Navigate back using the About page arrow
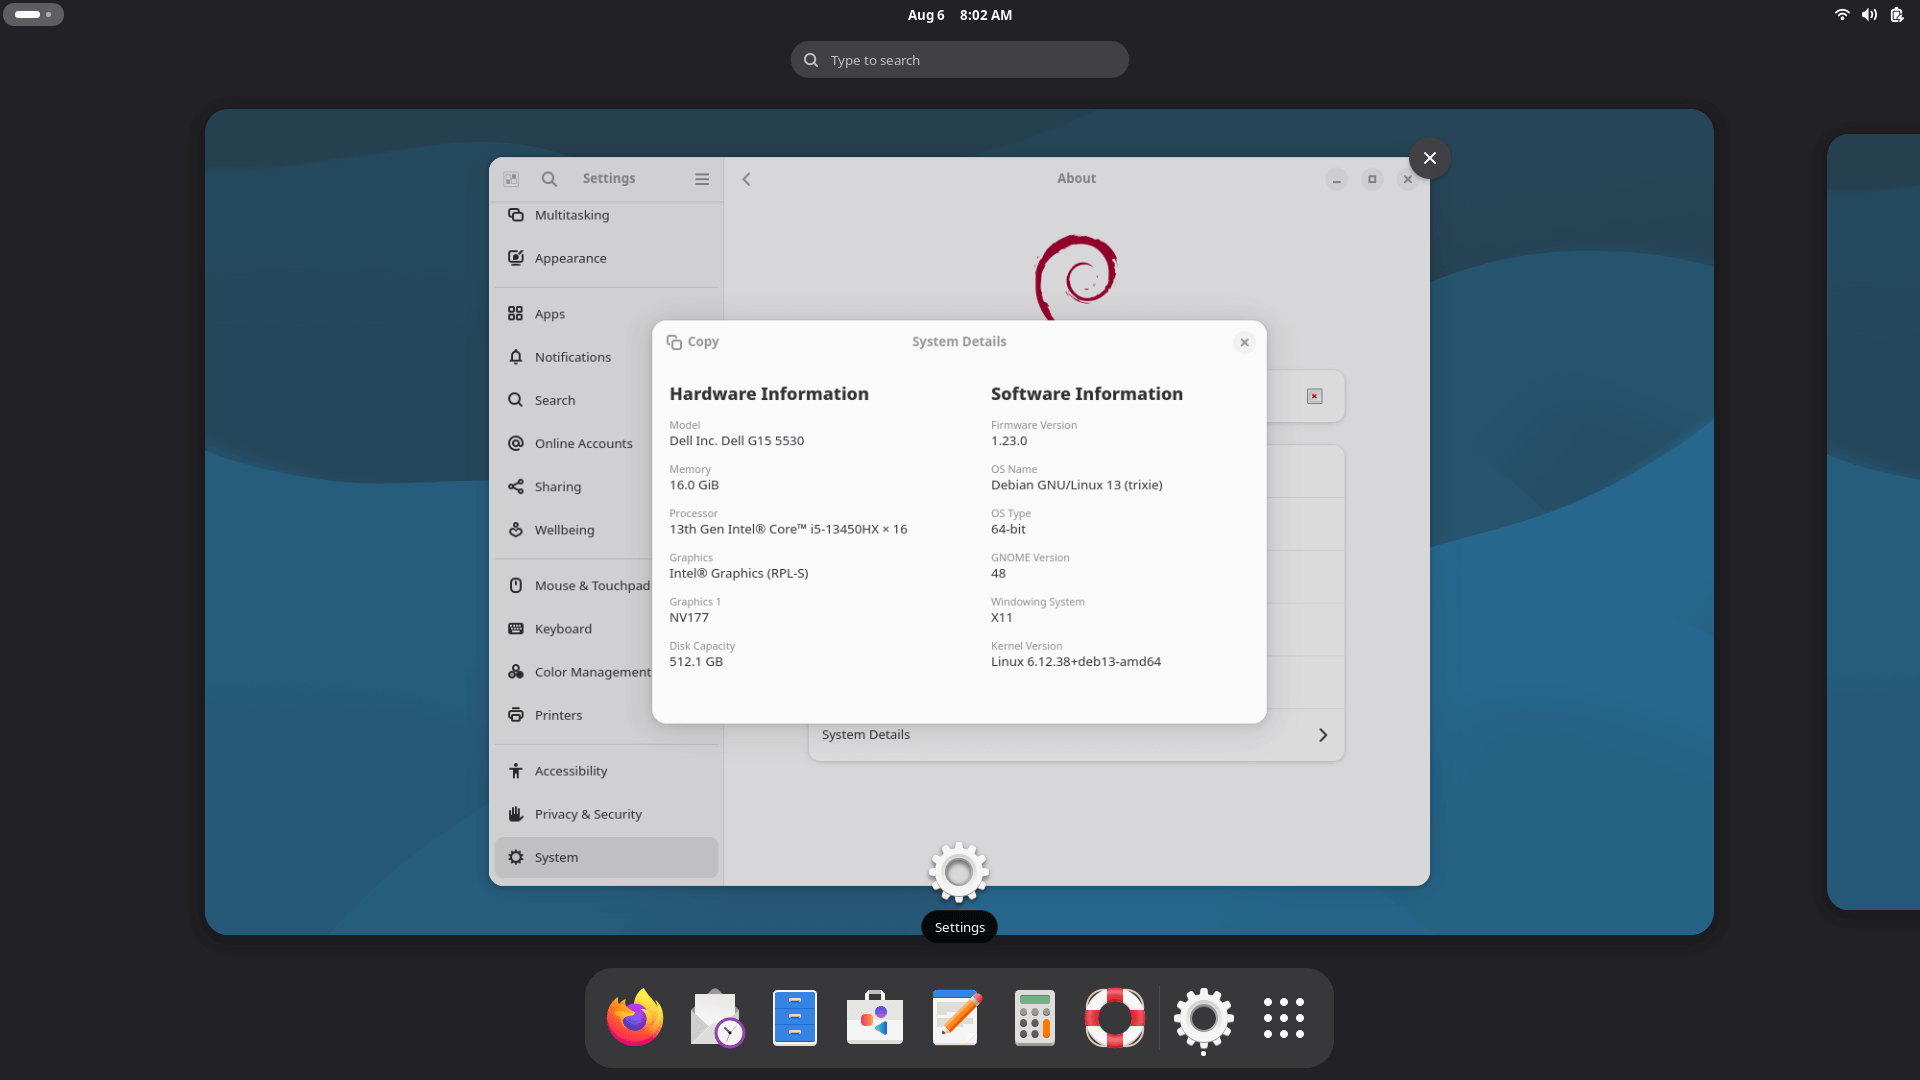 tap(746, 178)
